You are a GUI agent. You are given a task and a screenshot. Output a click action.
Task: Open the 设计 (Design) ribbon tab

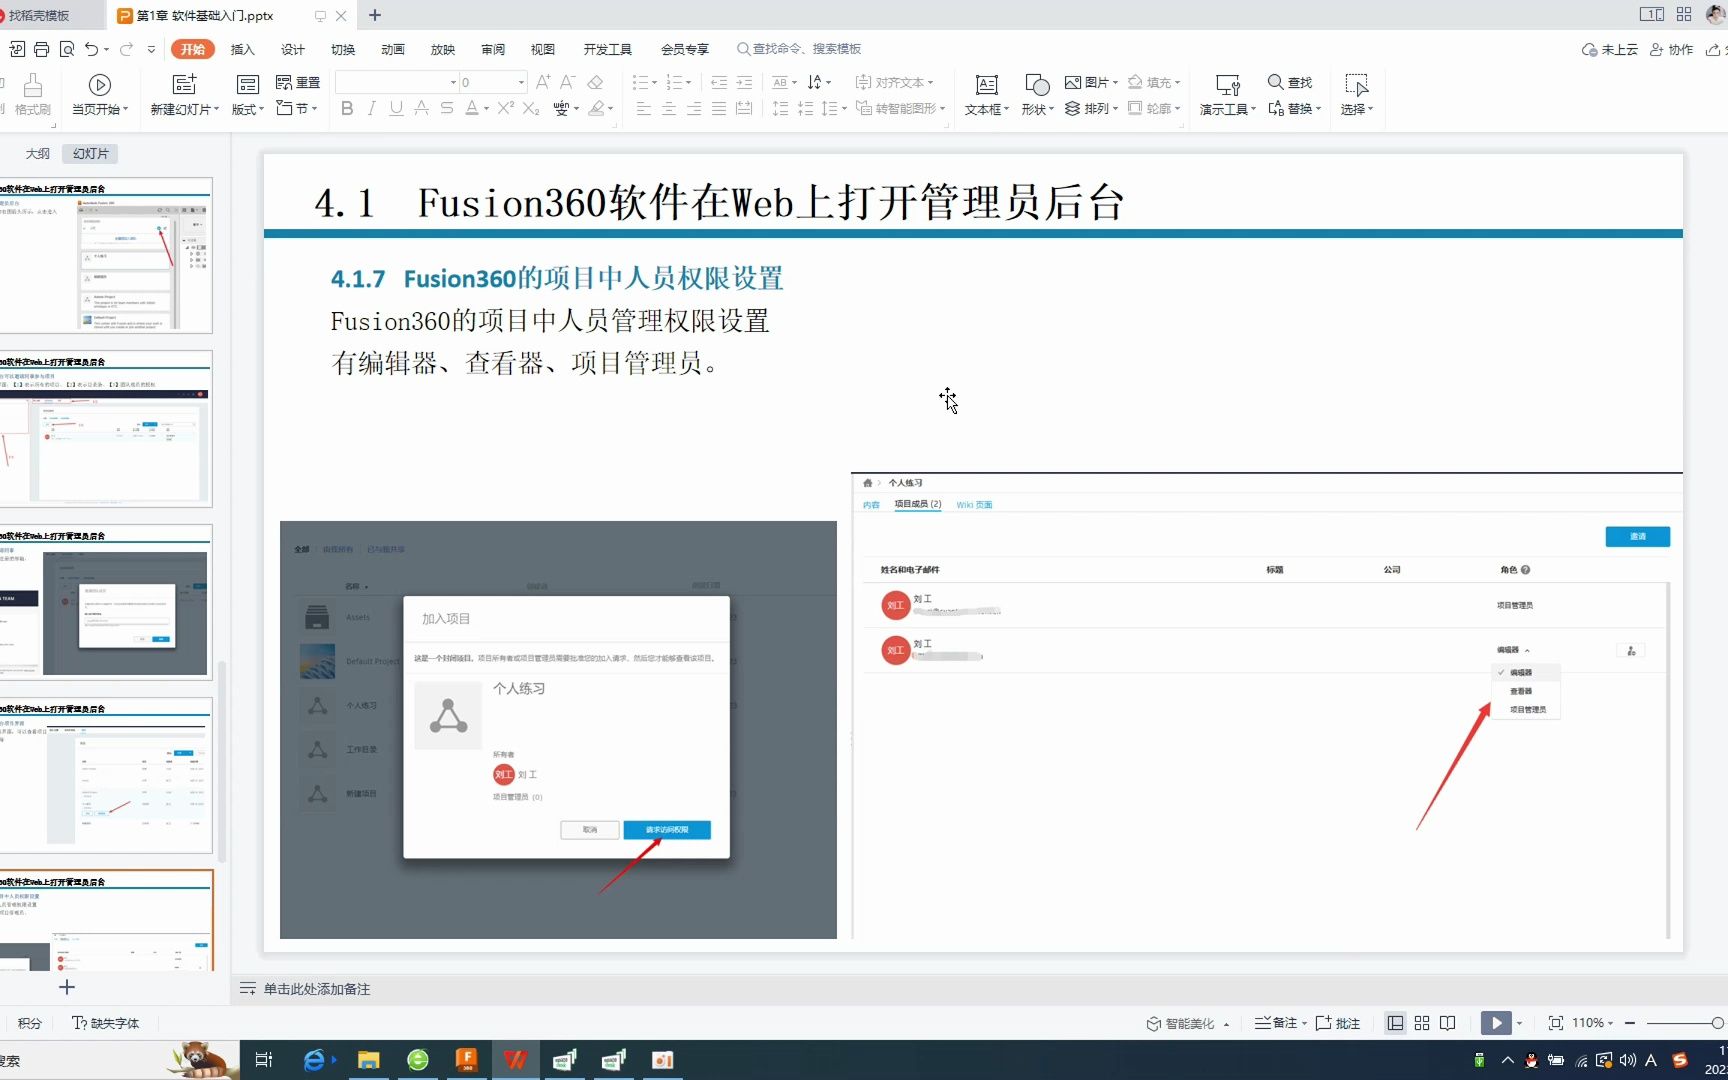point(293,49)
